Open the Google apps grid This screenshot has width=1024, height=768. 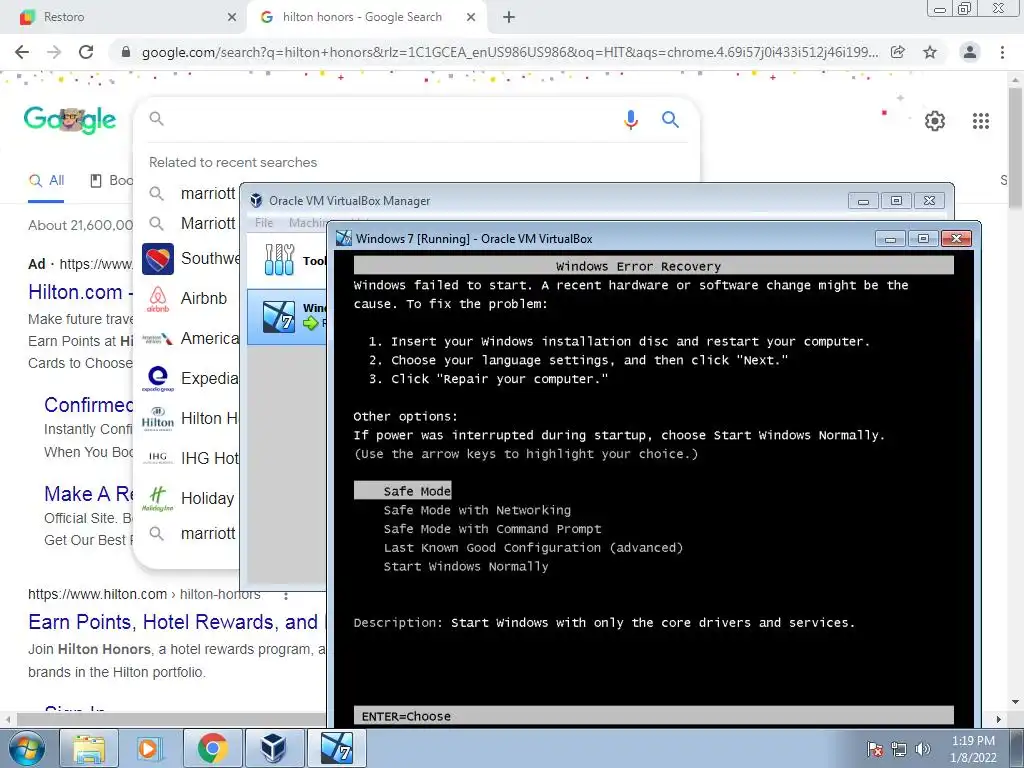(x=980, y=121)
